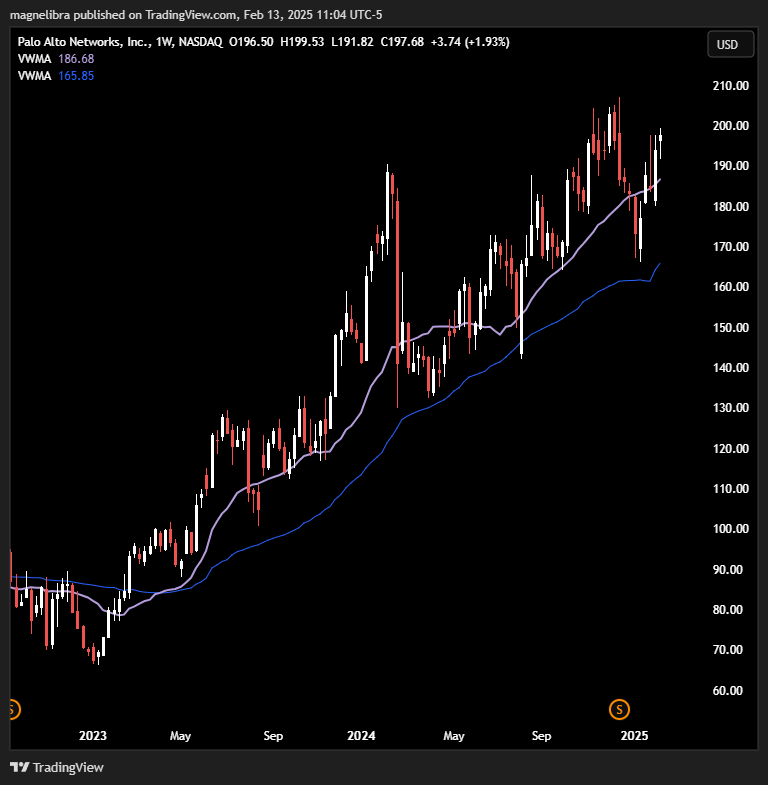The height and width of the screenshot is (785, 768).
Task: Click the 150.00 price axis label
Action: click(x=730, y=327)
